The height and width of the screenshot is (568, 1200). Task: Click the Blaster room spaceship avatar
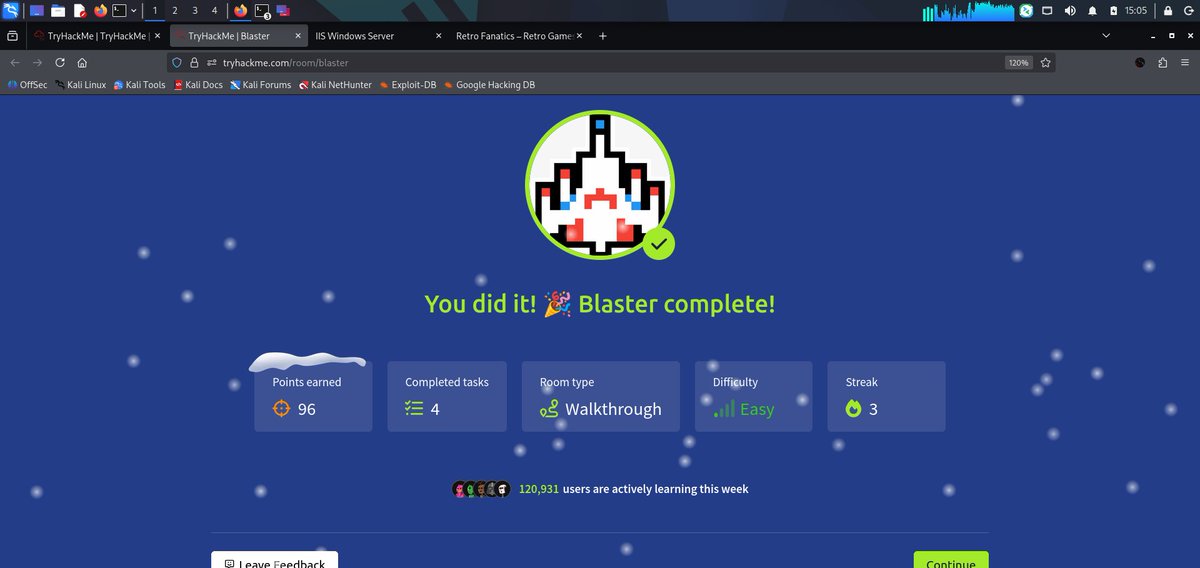[x=600, y=187]
